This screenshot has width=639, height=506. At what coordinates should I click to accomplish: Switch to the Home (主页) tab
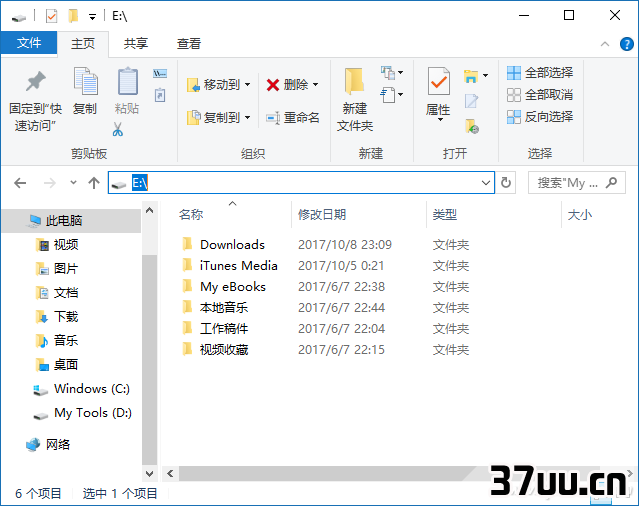point(83,44)
